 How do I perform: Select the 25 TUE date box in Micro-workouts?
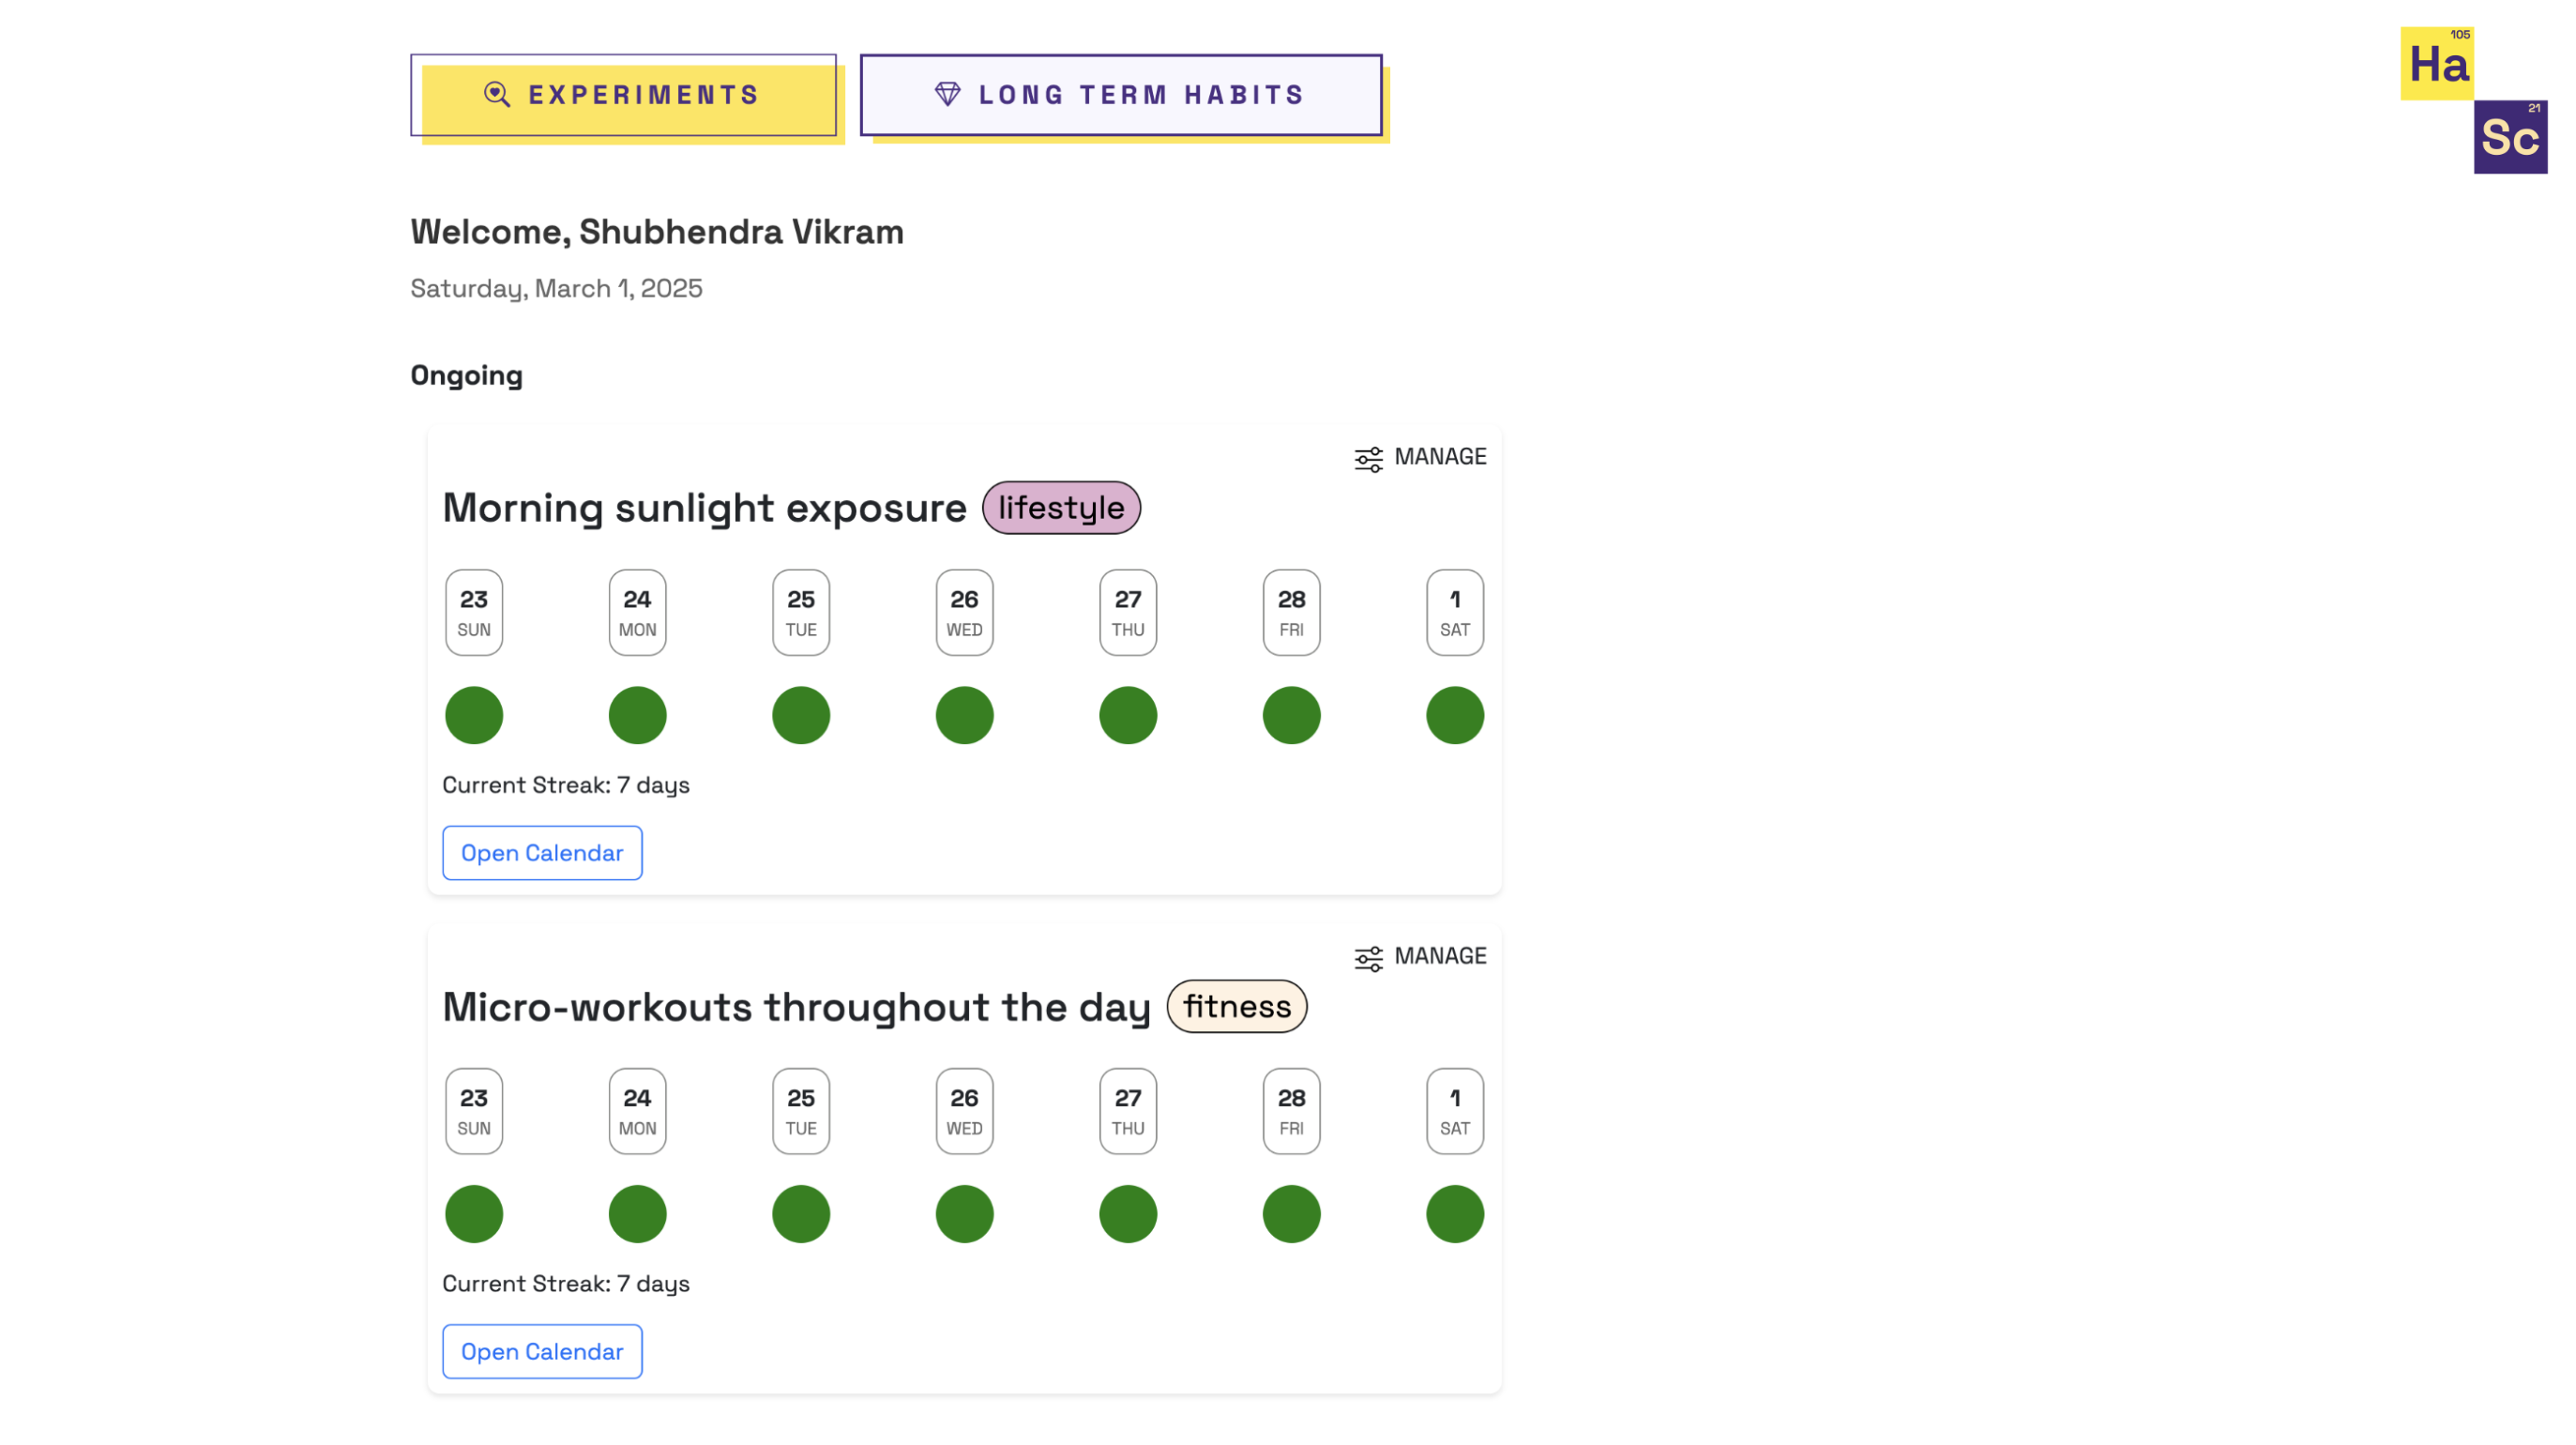click(x=800, y=1110)
